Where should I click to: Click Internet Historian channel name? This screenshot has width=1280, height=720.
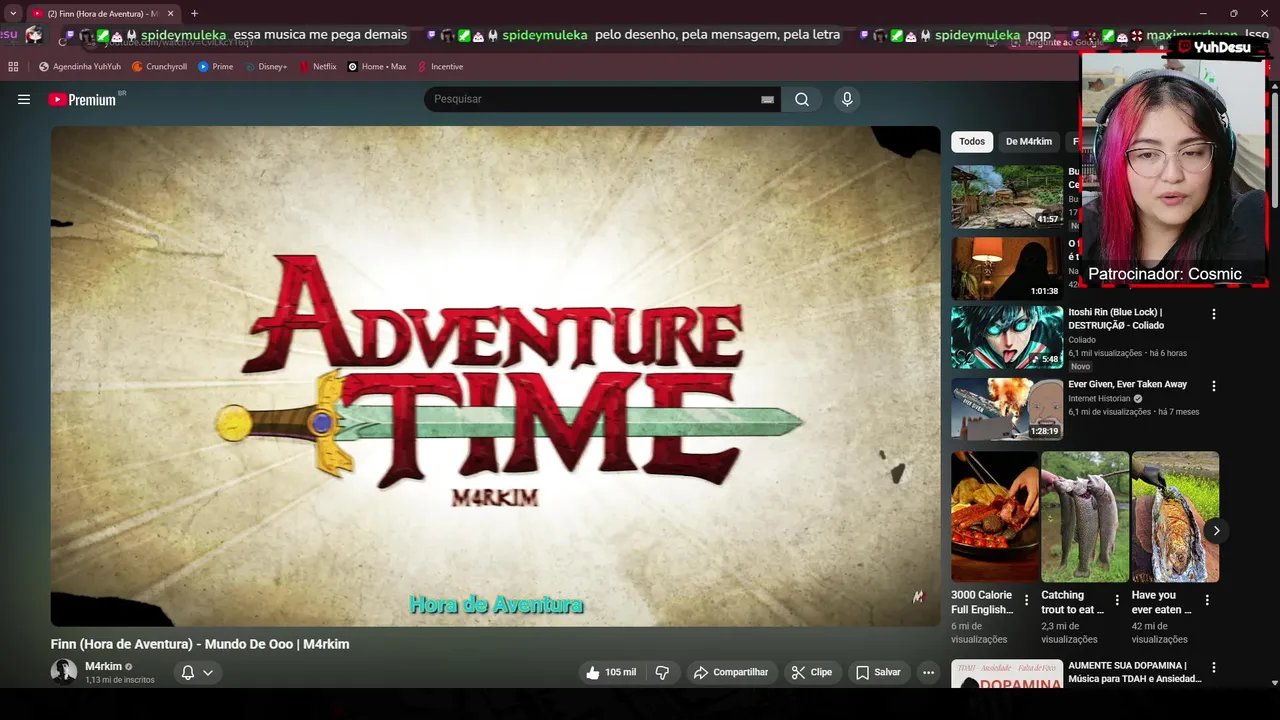point(1099,398)
